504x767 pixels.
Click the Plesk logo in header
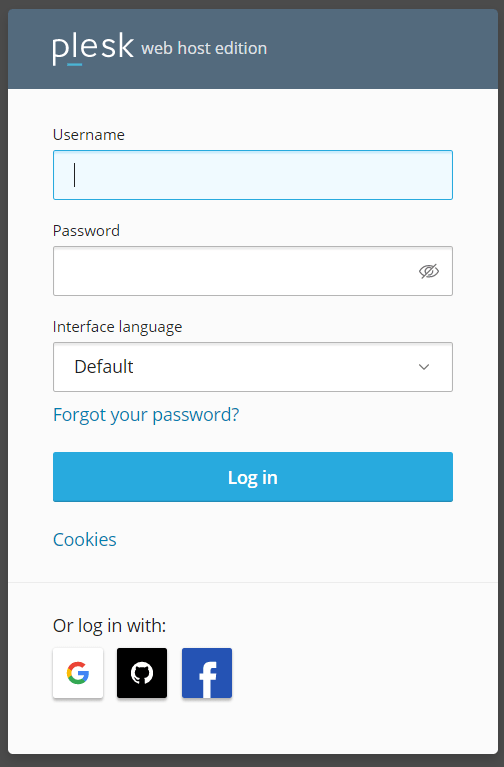point(93,49)
